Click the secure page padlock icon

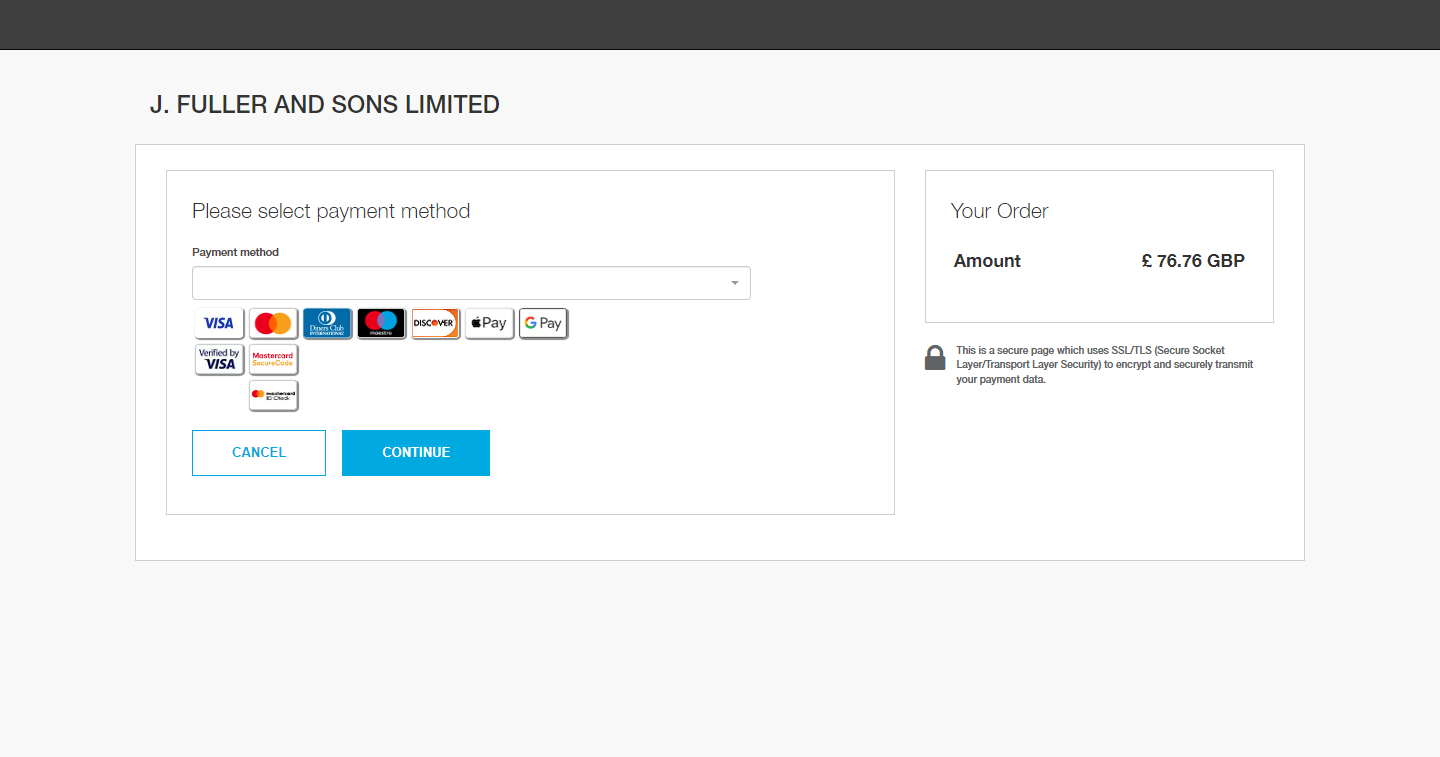[x=935, y=358]
